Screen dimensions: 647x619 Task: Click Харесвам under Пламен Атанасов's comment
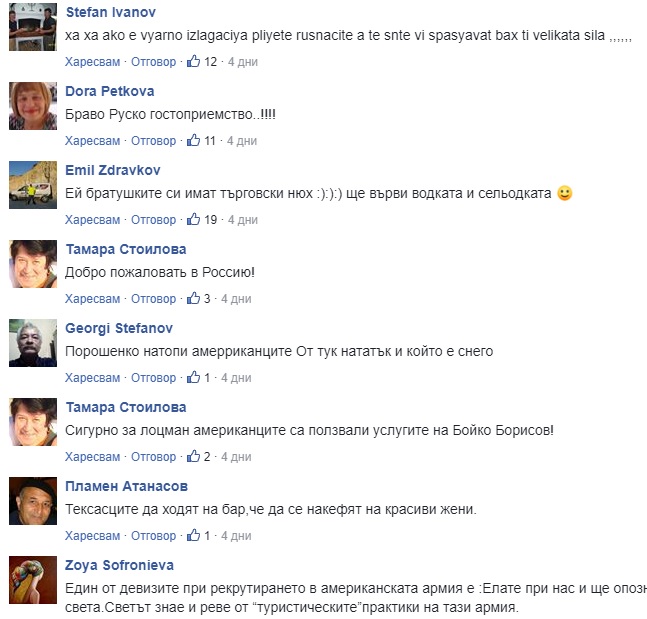92,536
